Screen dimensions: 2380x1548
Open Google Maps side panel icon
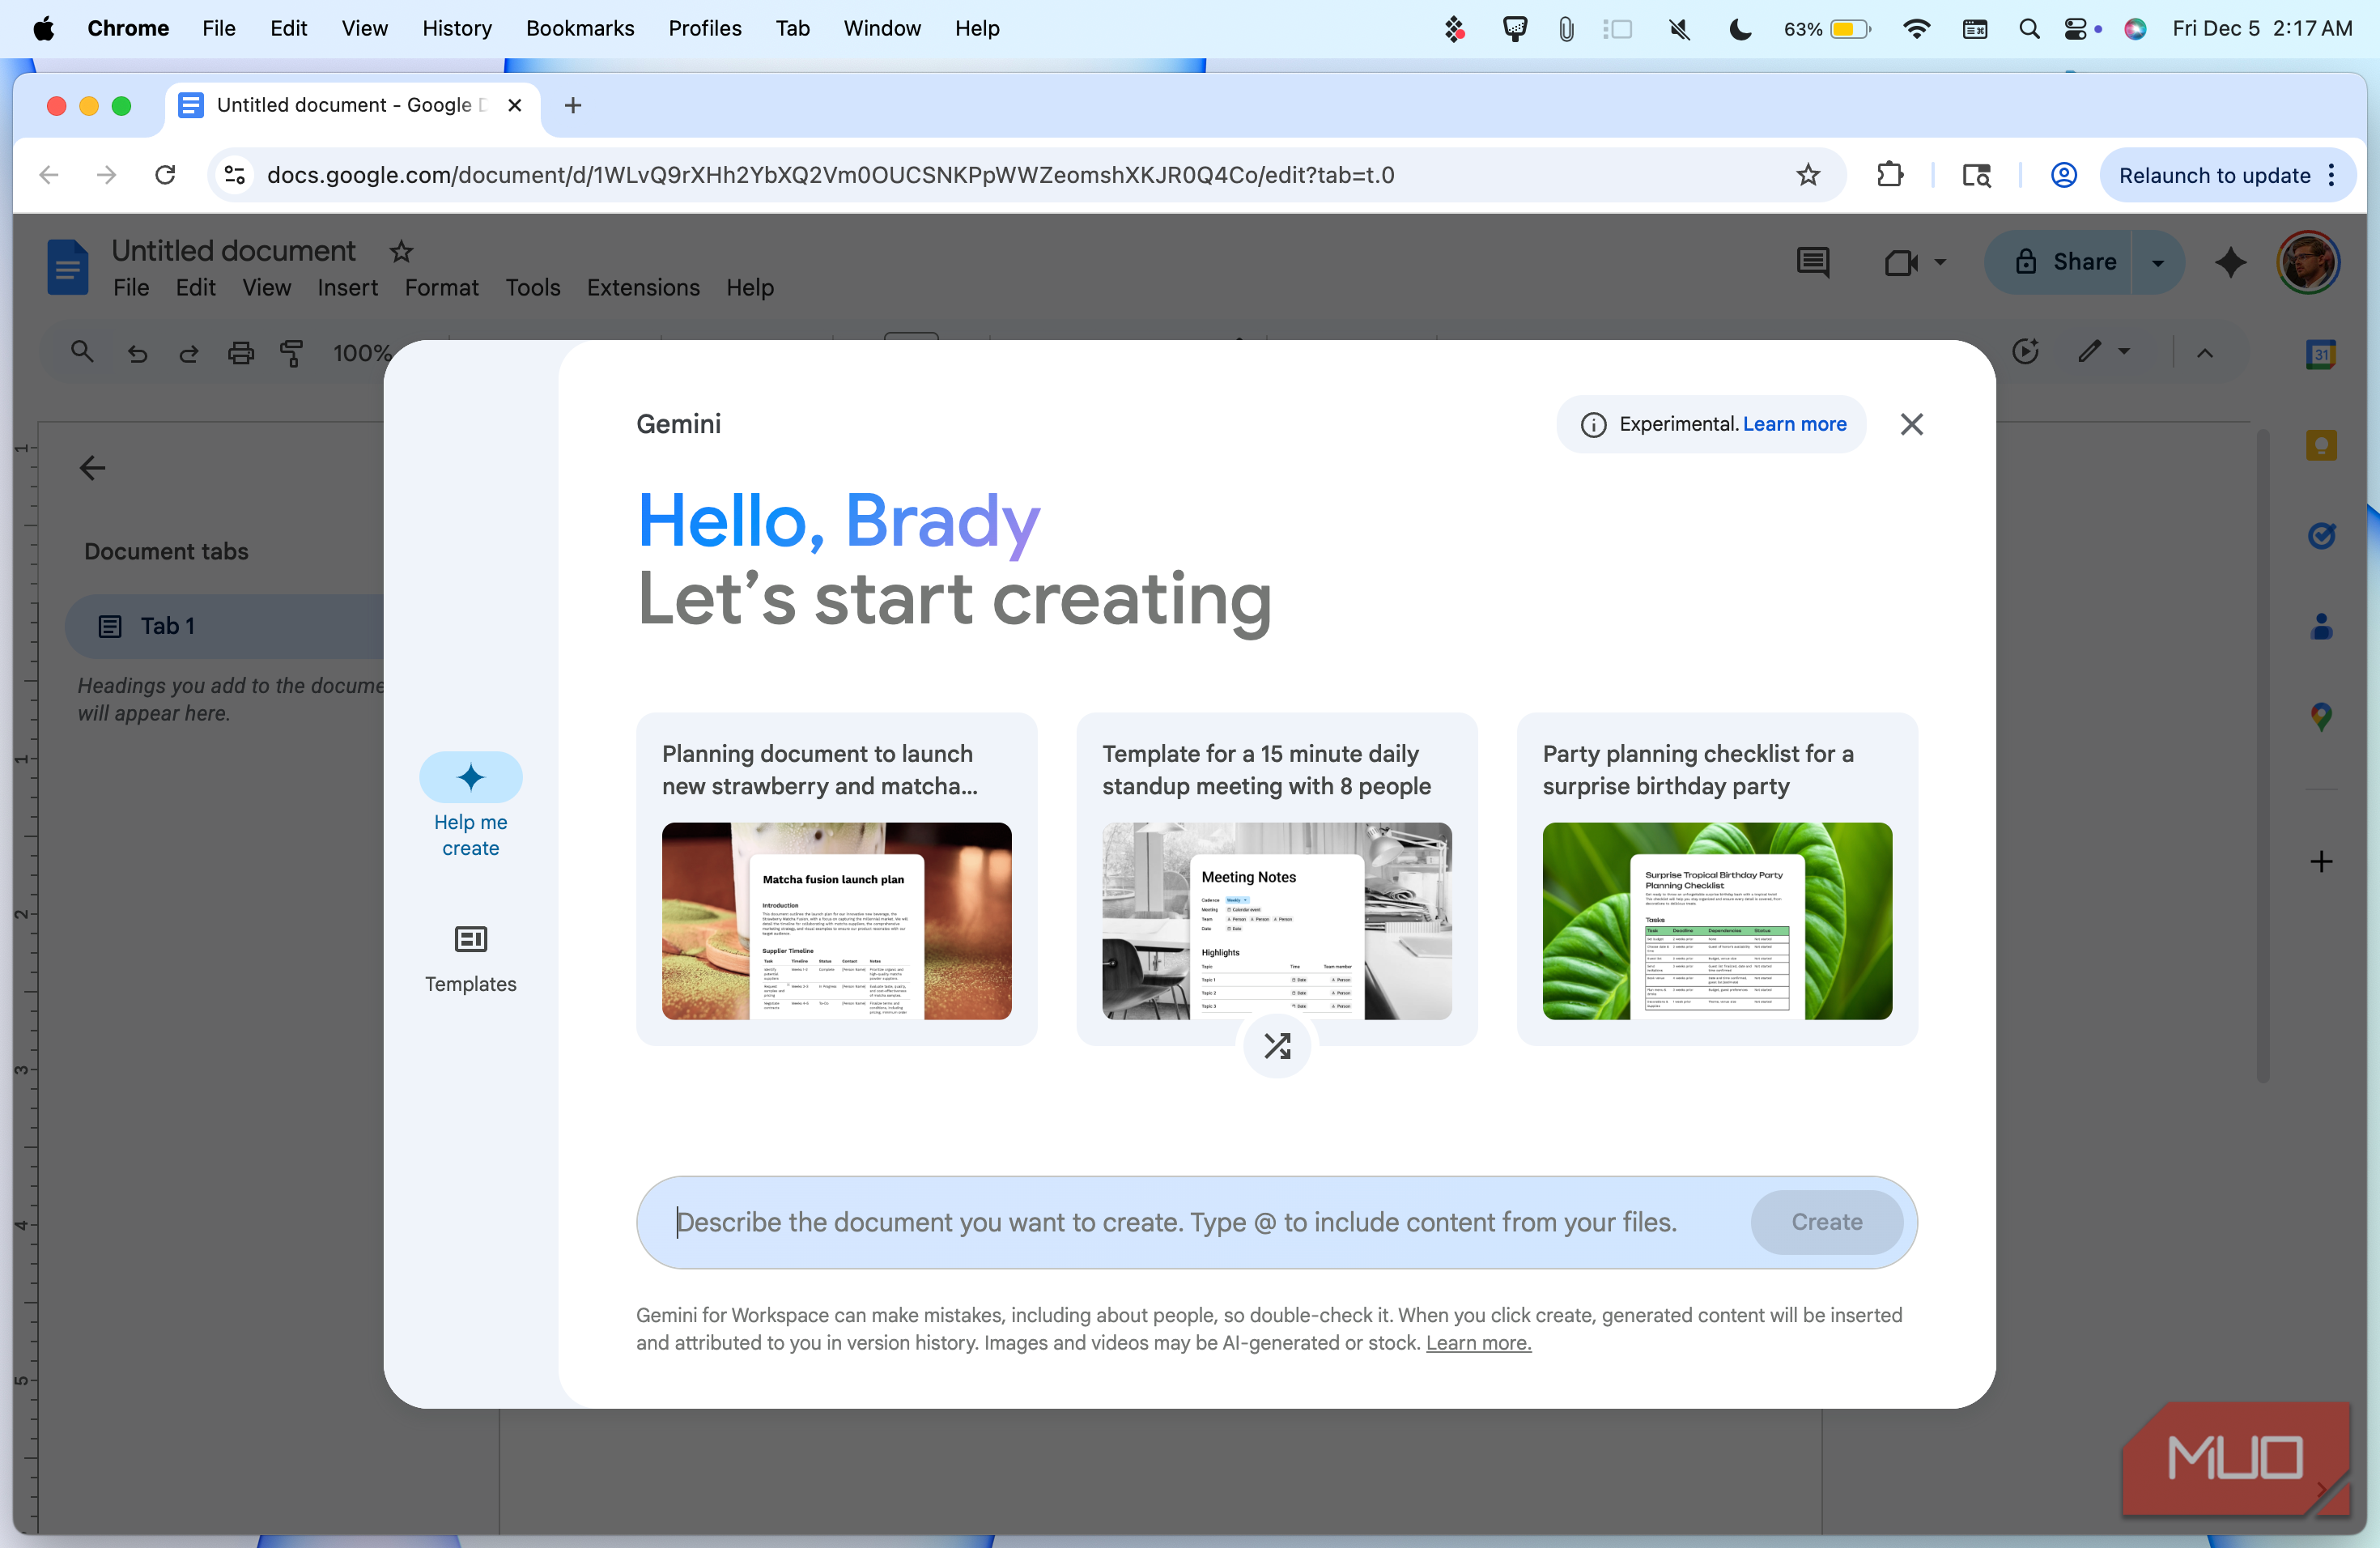click(2321, 717)
